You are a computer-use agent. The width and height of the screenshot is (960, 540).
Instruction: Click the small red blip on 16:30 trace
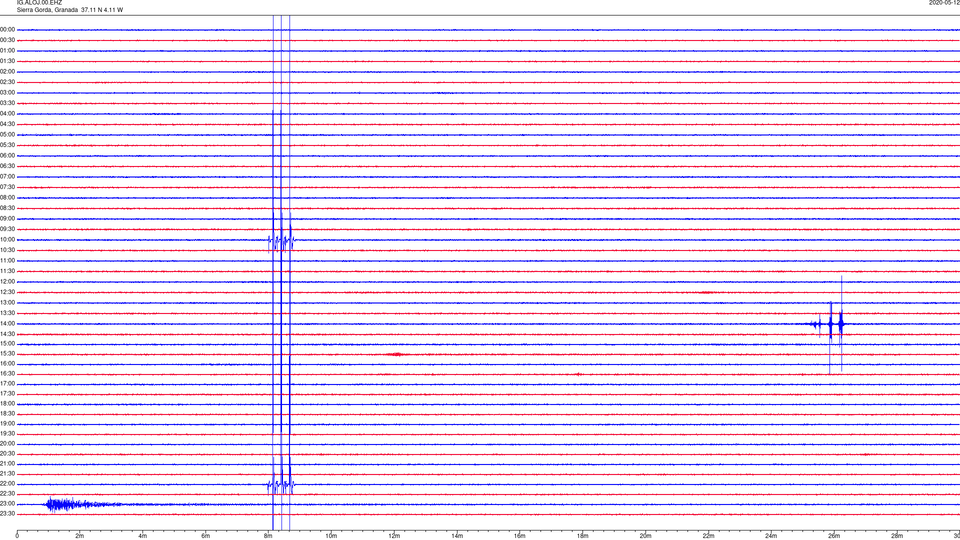(579, 374)
